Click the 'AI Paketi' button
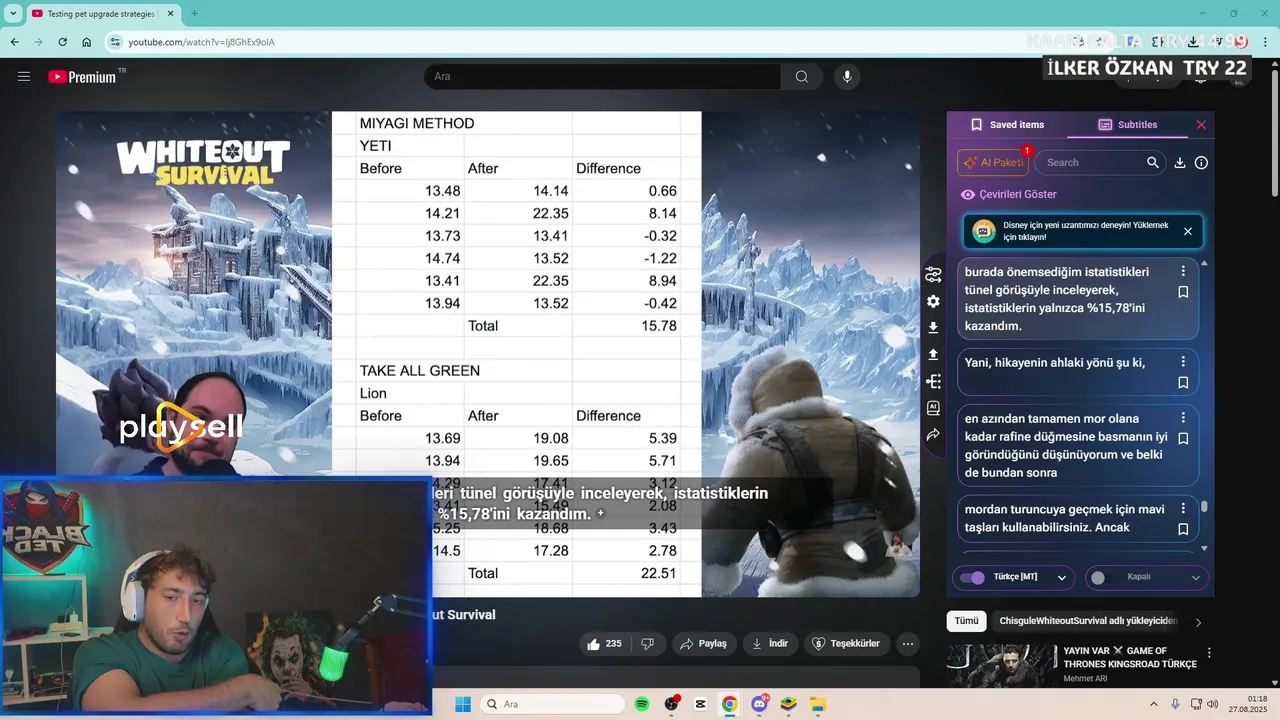Screen dimensions: 1280x720 tap(993, 162)
